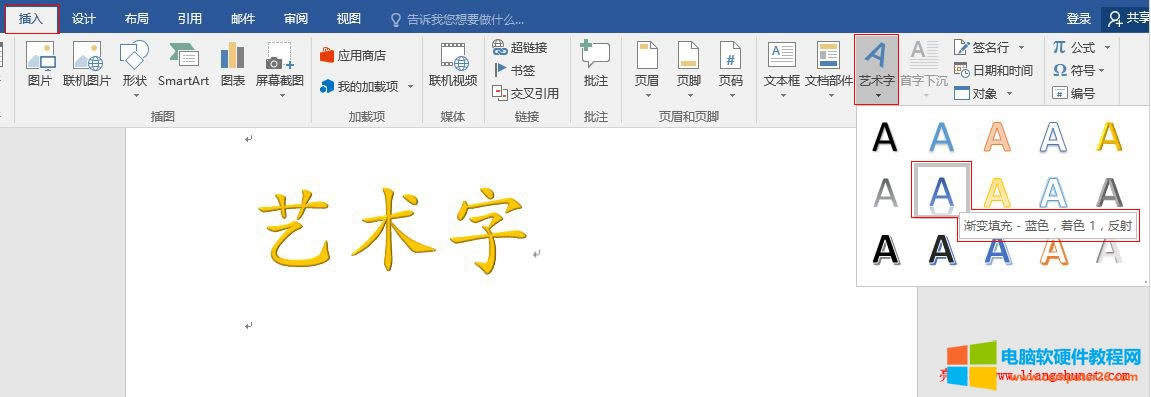Select the light yellow WordArt style, second row

[x=998, y=192]
